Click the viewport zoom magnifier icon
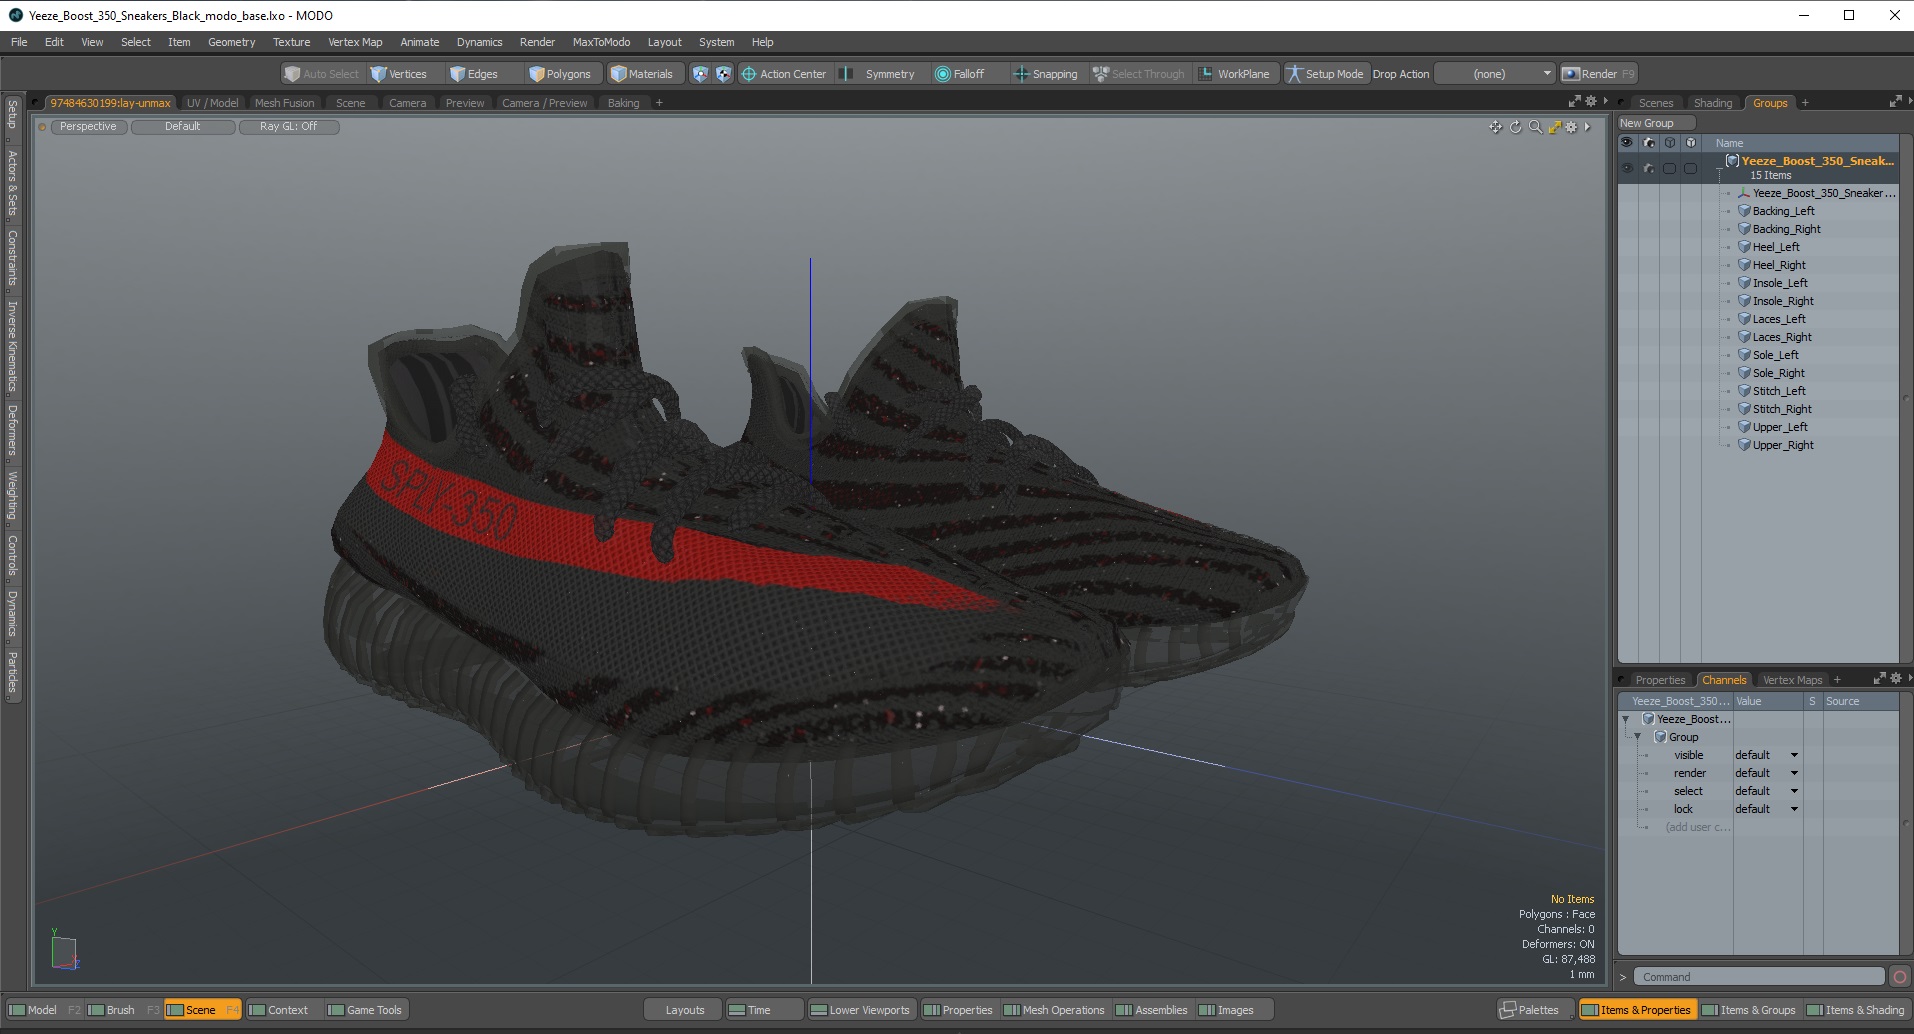Viewport: 1914px width, 1034px height. (1535, 127)
